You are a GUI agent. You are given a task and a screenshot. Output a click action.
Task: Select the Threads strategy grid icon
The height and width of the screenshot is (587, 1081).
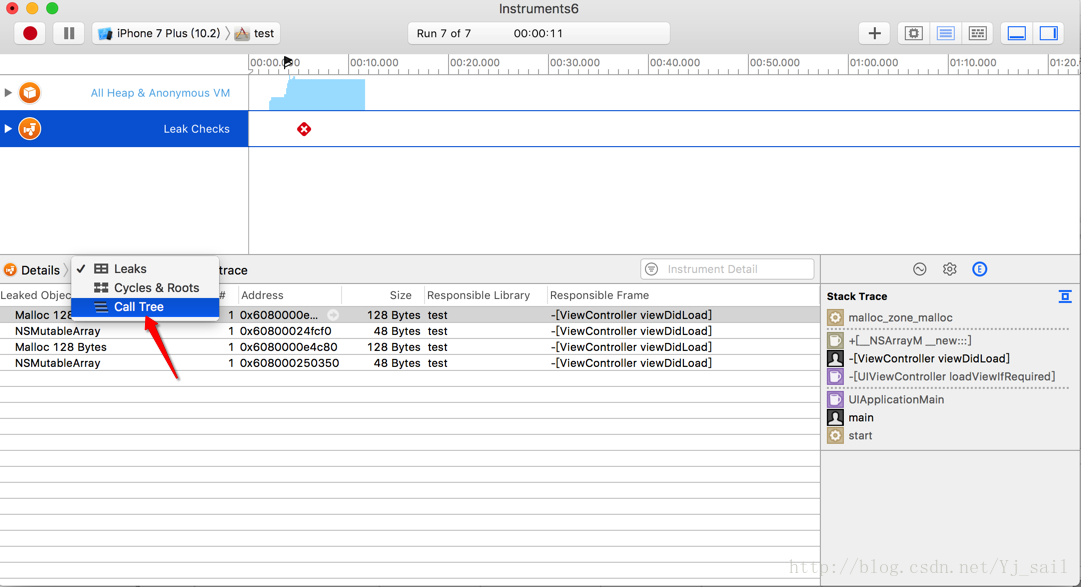(x=977, y=33)
